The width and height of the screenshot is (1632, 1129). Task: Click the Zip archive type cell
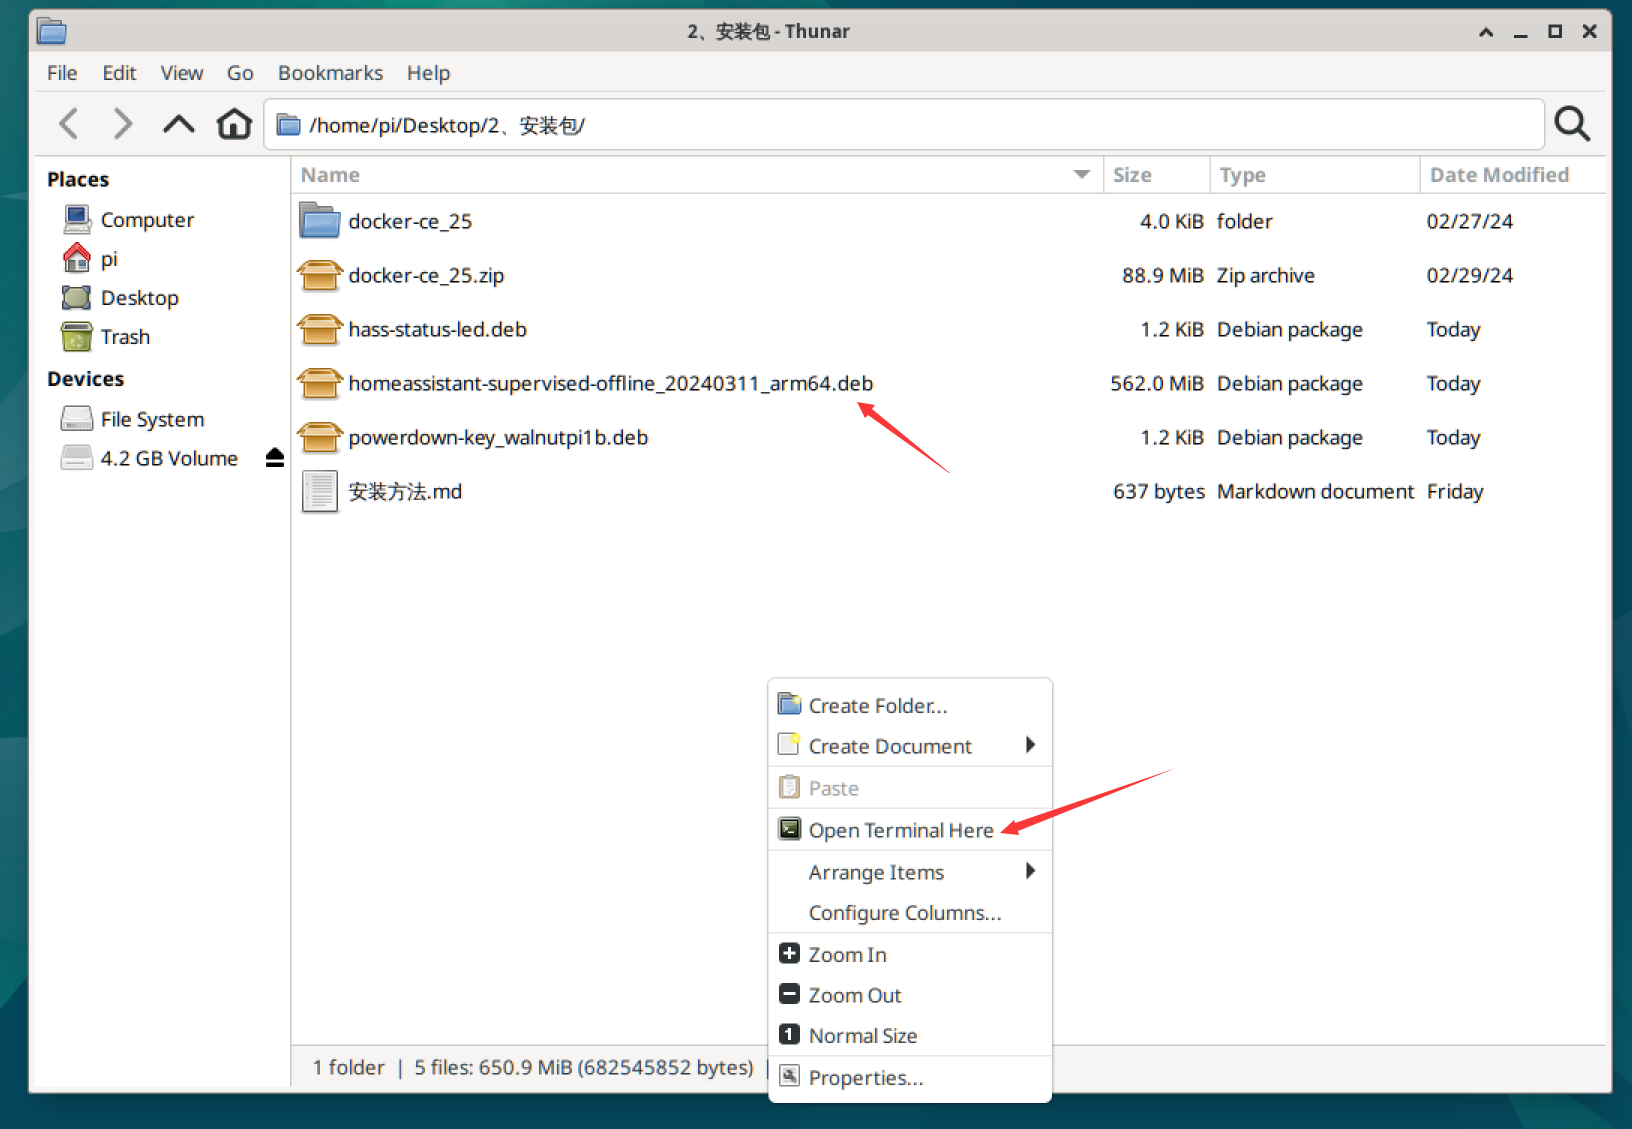coord(1265,275)
